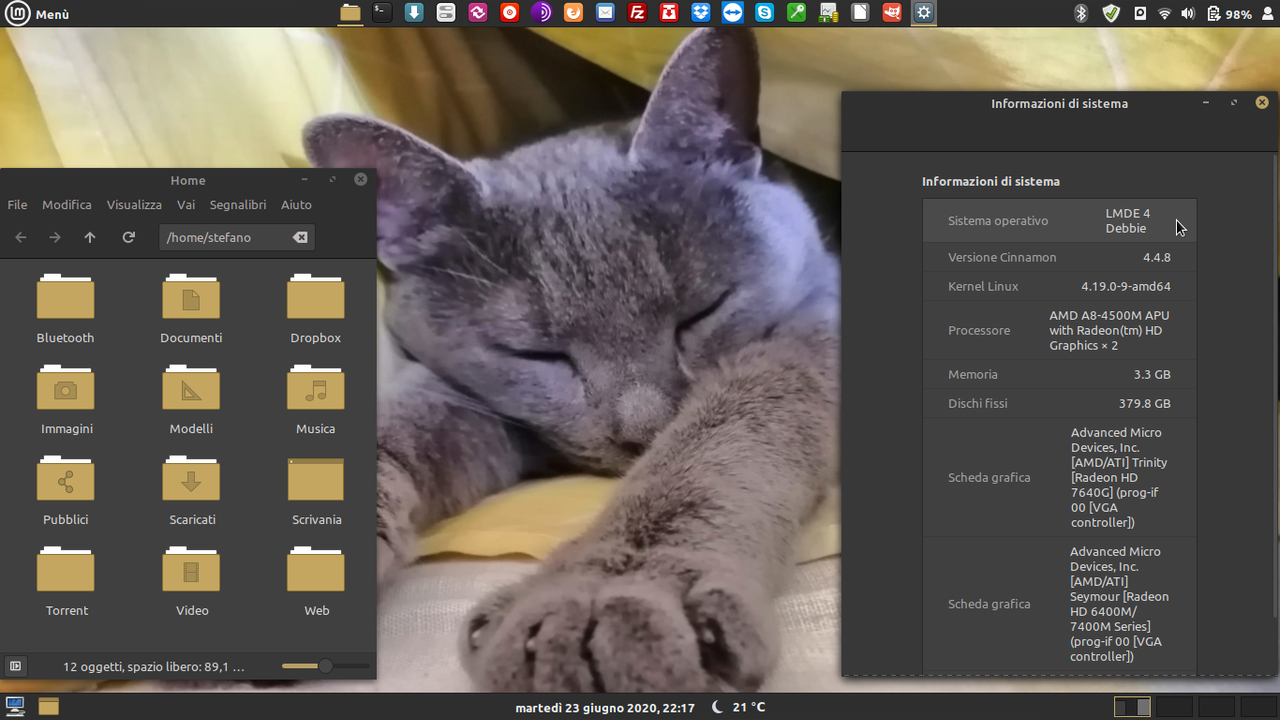The height and width of the screenshot is (720, 1280).
Task: Select the Musica folder
Action: (316, 399)
